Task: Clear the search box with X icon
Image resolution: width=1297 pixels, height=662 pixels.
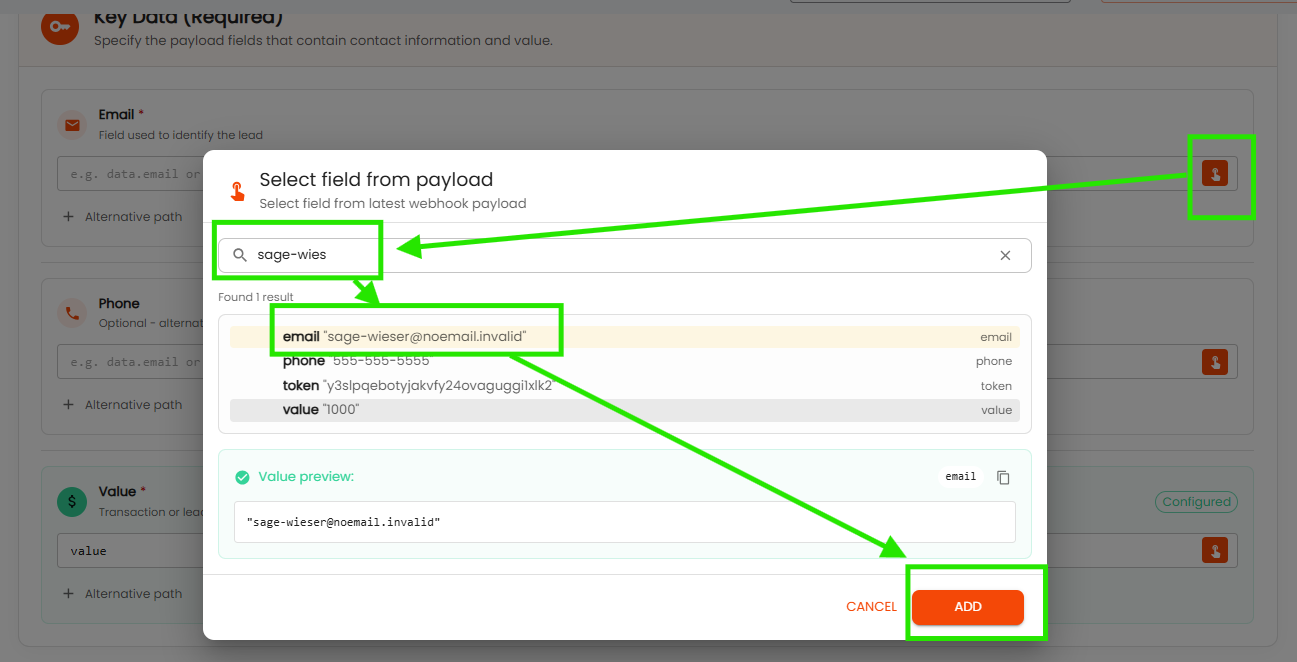Action: [1005, 255]
